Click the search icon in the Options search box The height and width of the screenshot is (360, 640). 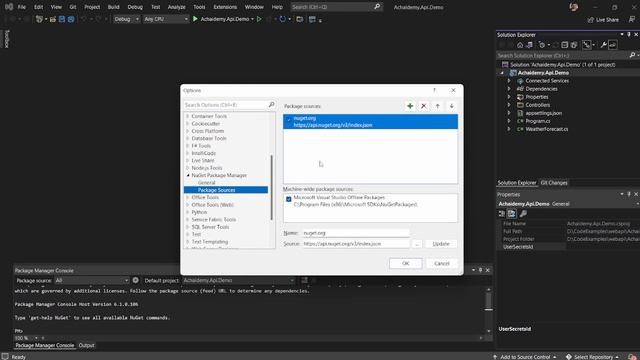point(271,105)
